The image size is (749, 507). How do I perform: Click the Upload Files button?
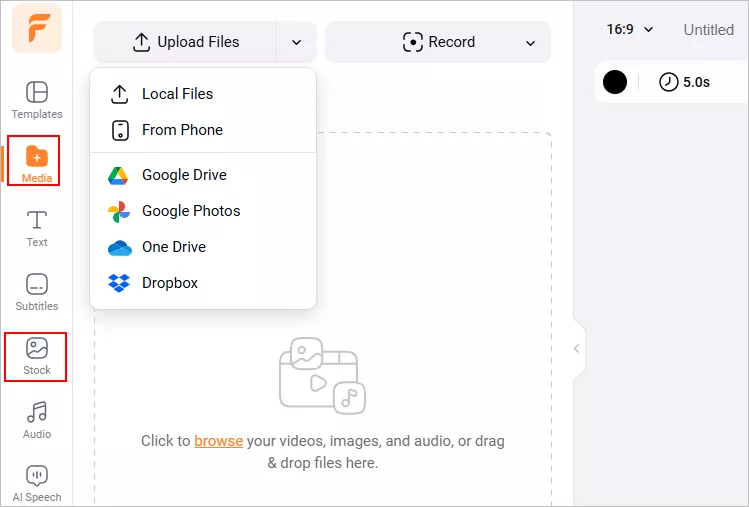185,42
